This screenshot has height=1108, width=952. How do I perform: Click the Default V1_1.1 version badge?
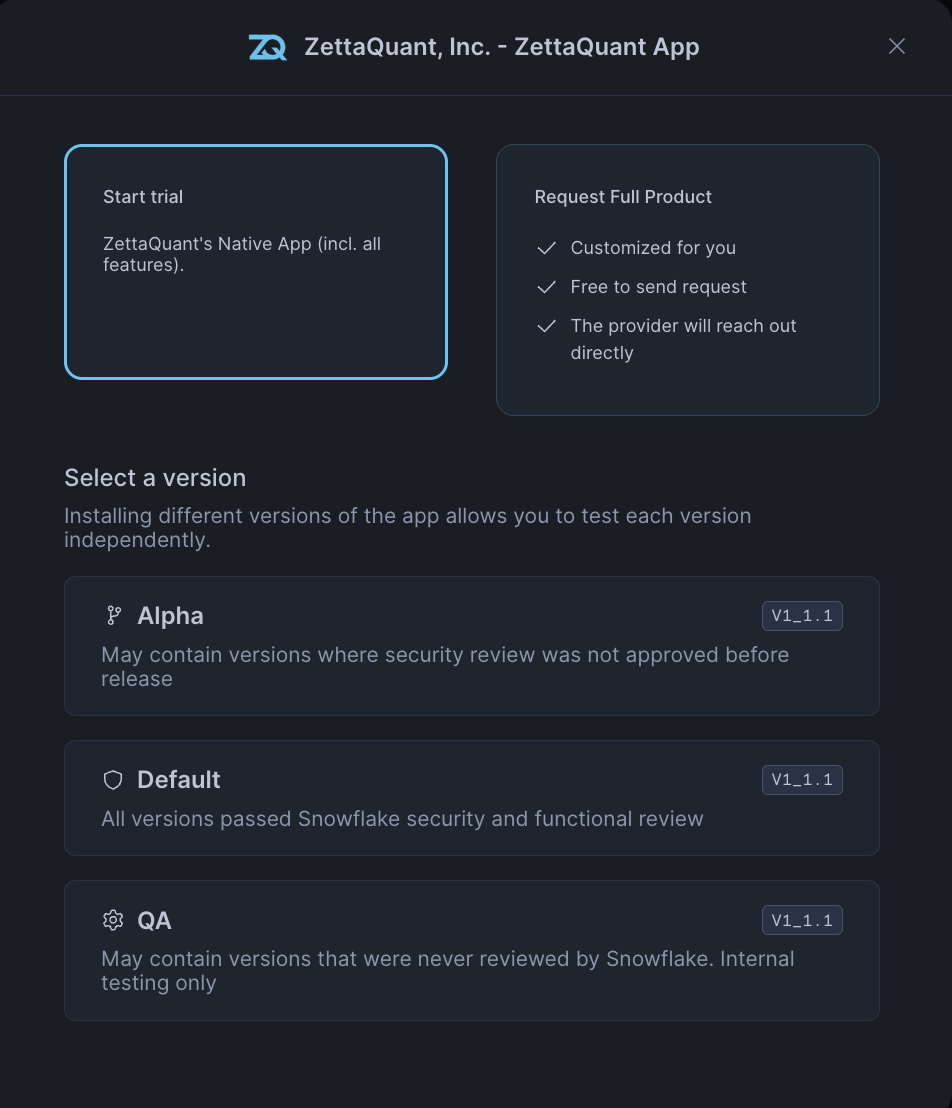pyautogui.click(x=802, y=780)
